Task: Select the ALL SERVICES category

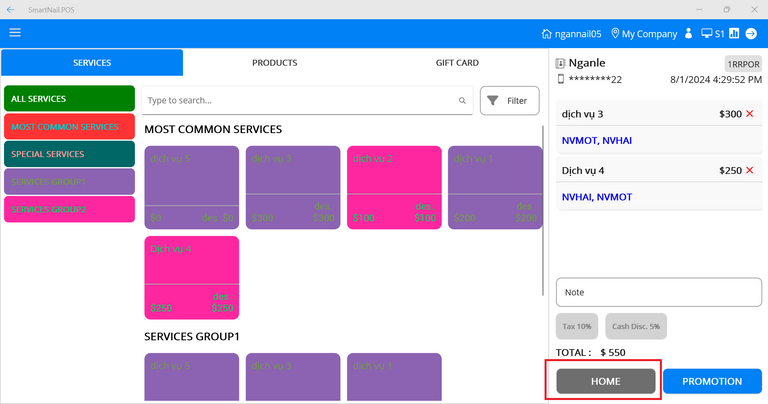Action: click(69, 99)
